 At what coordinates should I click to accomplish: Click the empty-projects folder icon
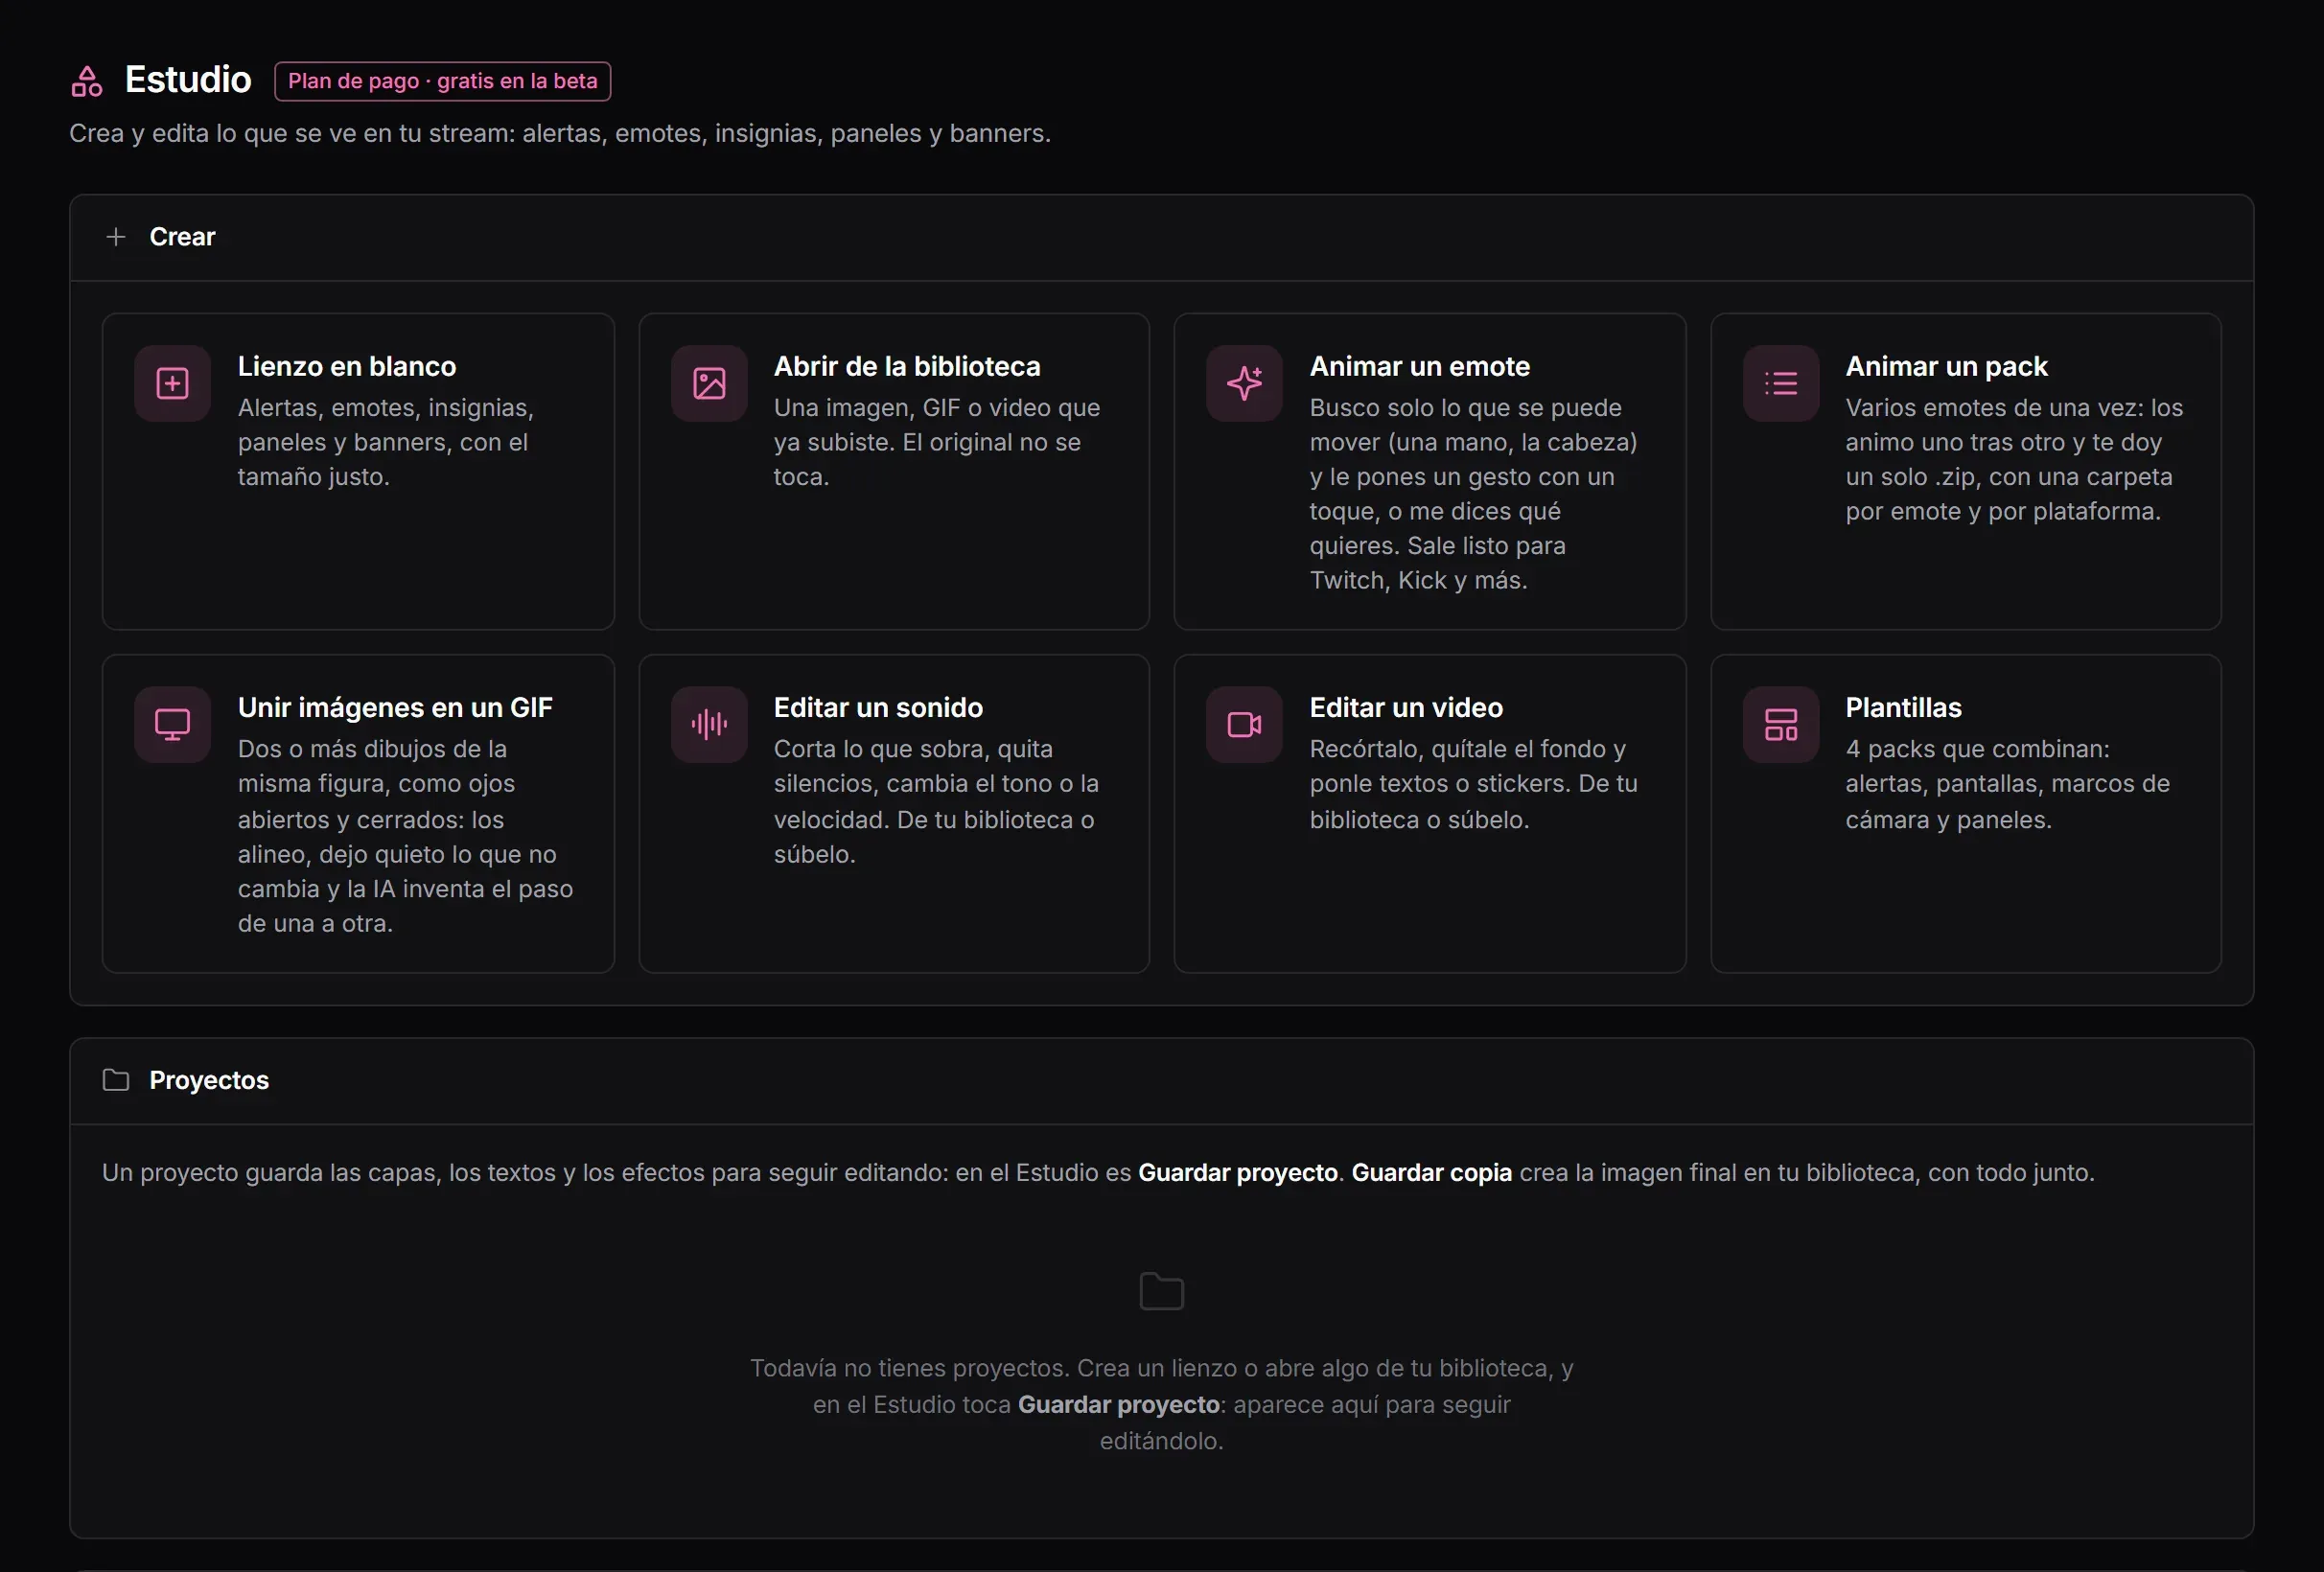pyautogui.click(x=1162, y=1291)
